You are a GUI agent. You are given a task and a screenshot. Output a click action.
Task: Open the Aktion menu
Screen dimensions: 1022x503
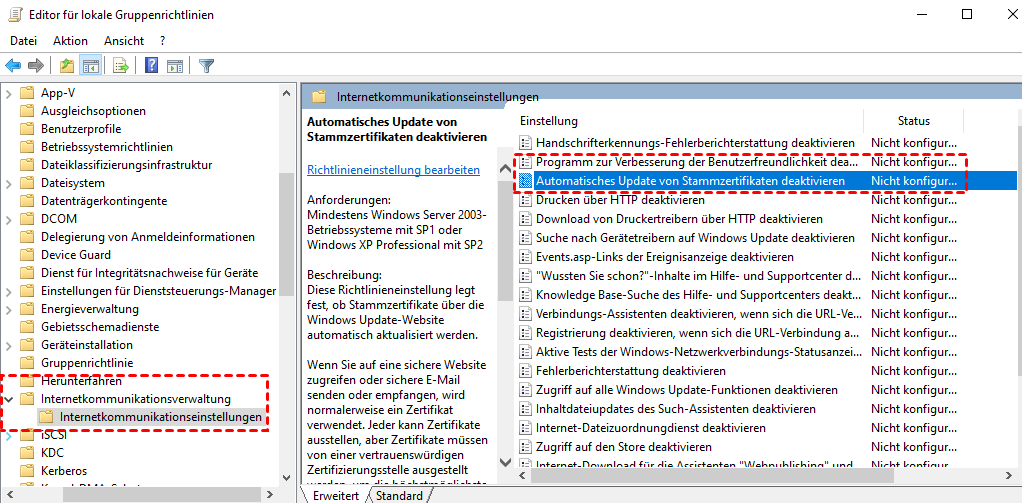point(70,41)
